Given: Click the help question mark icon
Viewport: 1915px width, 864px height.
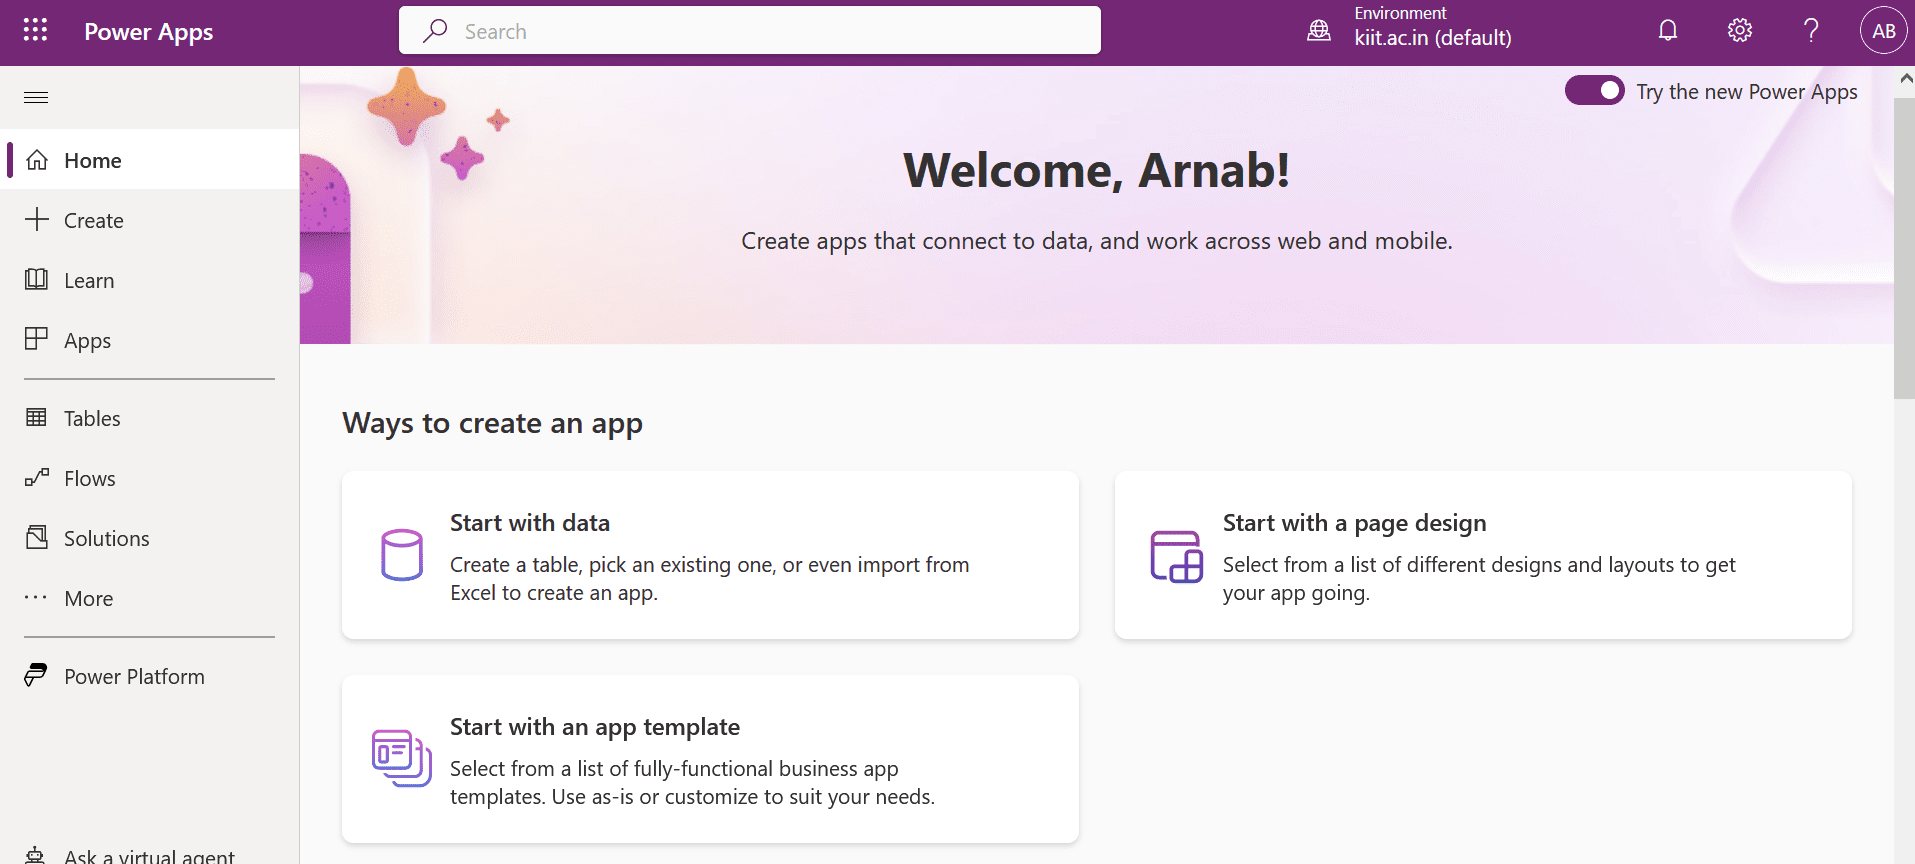Looking at the screenshot, I should [1810, 31].
